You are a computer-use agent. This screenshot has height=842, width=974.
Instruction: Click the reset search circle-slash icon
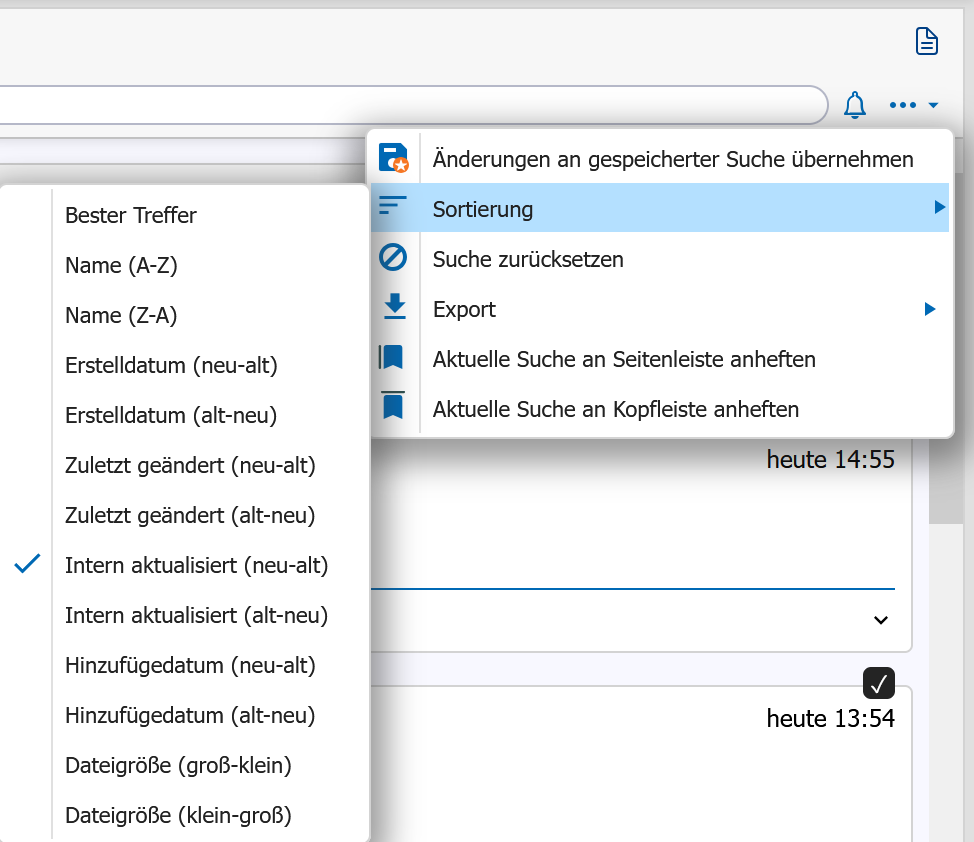pyautogui.click(x=393, y=257)
